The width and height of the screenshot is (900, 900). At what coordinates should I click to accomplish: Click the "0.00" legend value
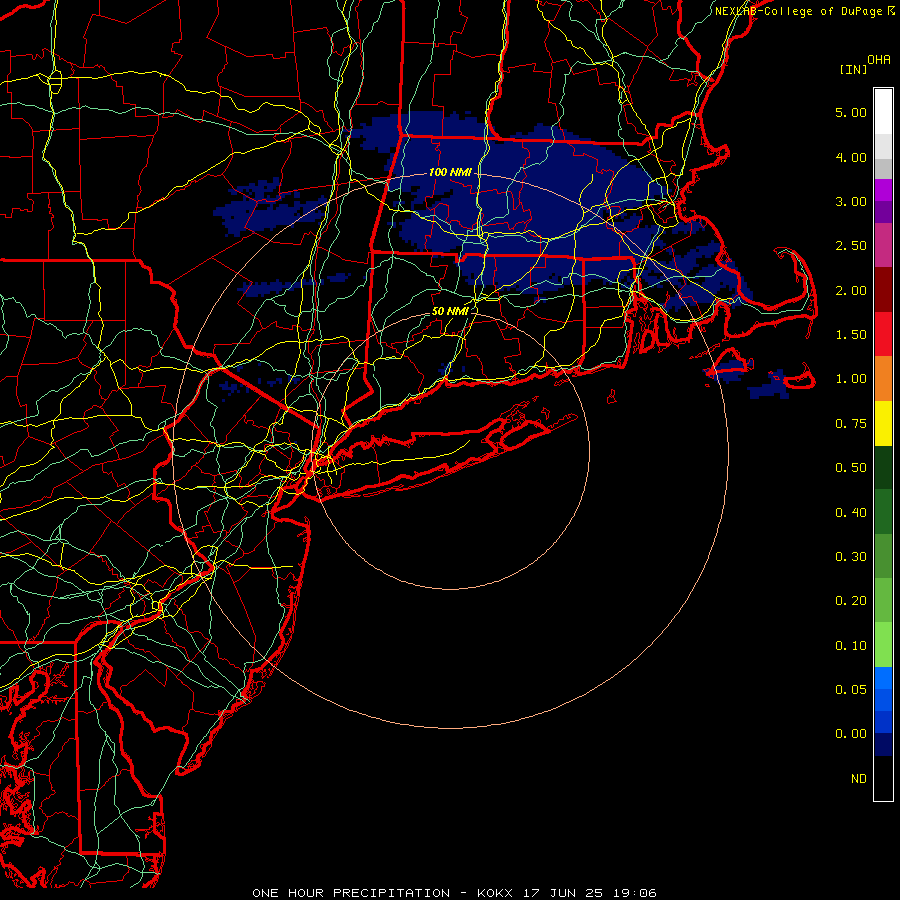851,734
